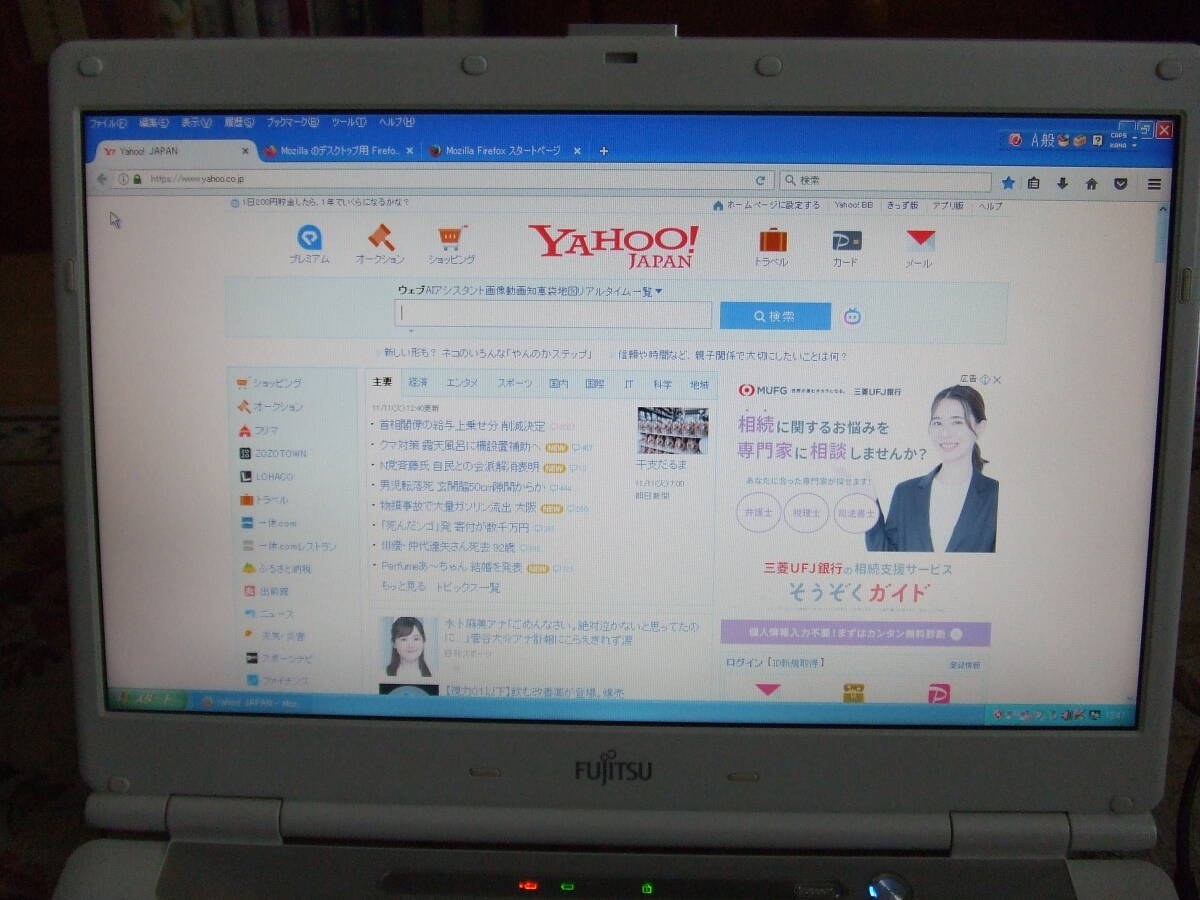Screen dimensions: 1200x900
Task: Close the MUFG ad with X
Action: click(x=997, y=380)
